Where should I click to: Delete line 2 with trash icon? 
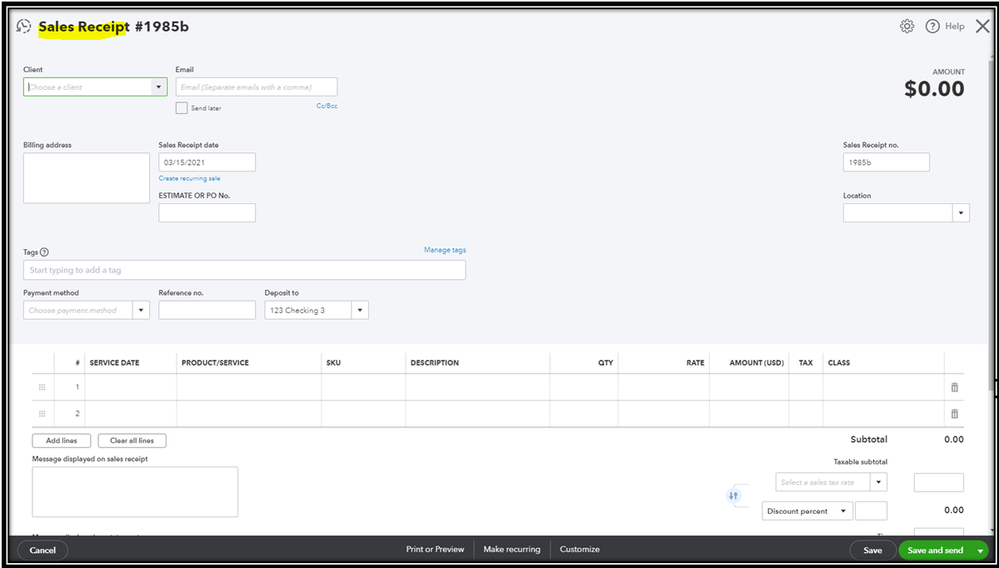(x=954, y=414)
